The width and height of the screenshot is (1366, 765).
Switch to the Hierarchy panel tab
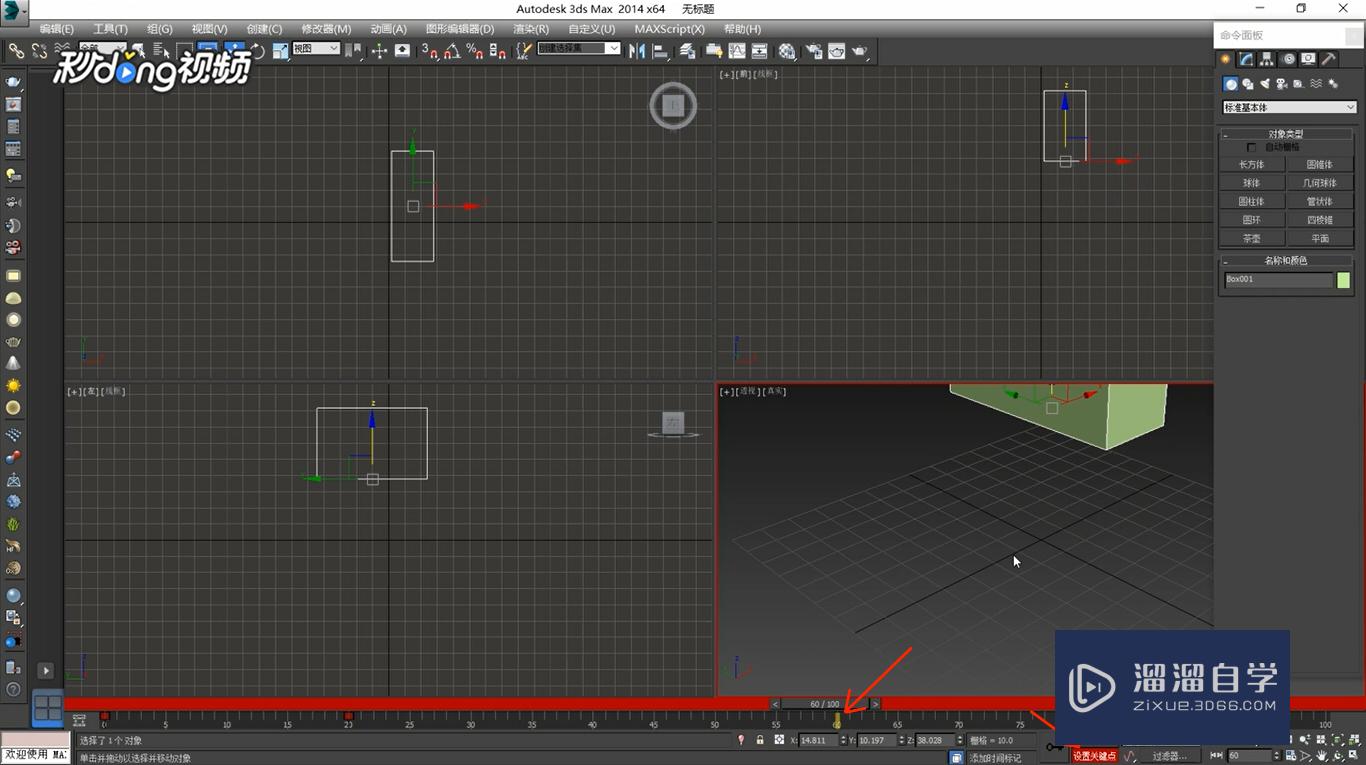tap(1267, 59)
